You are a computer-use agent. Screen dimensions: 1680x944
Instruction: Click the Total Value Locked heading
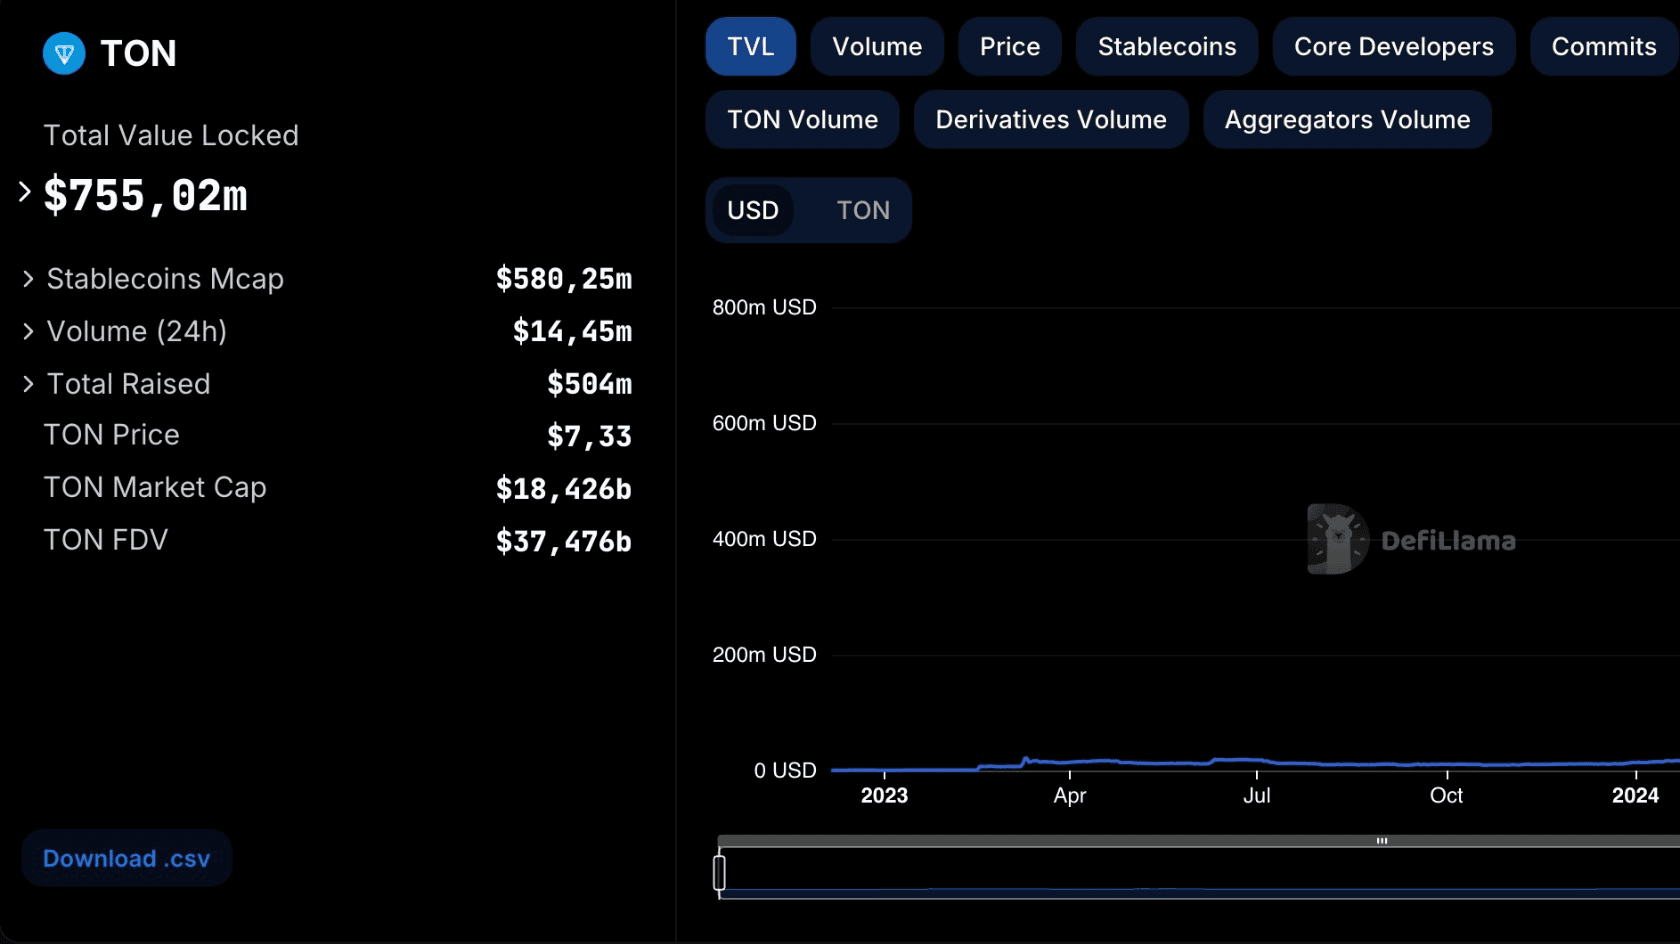(x=171, y=135)
